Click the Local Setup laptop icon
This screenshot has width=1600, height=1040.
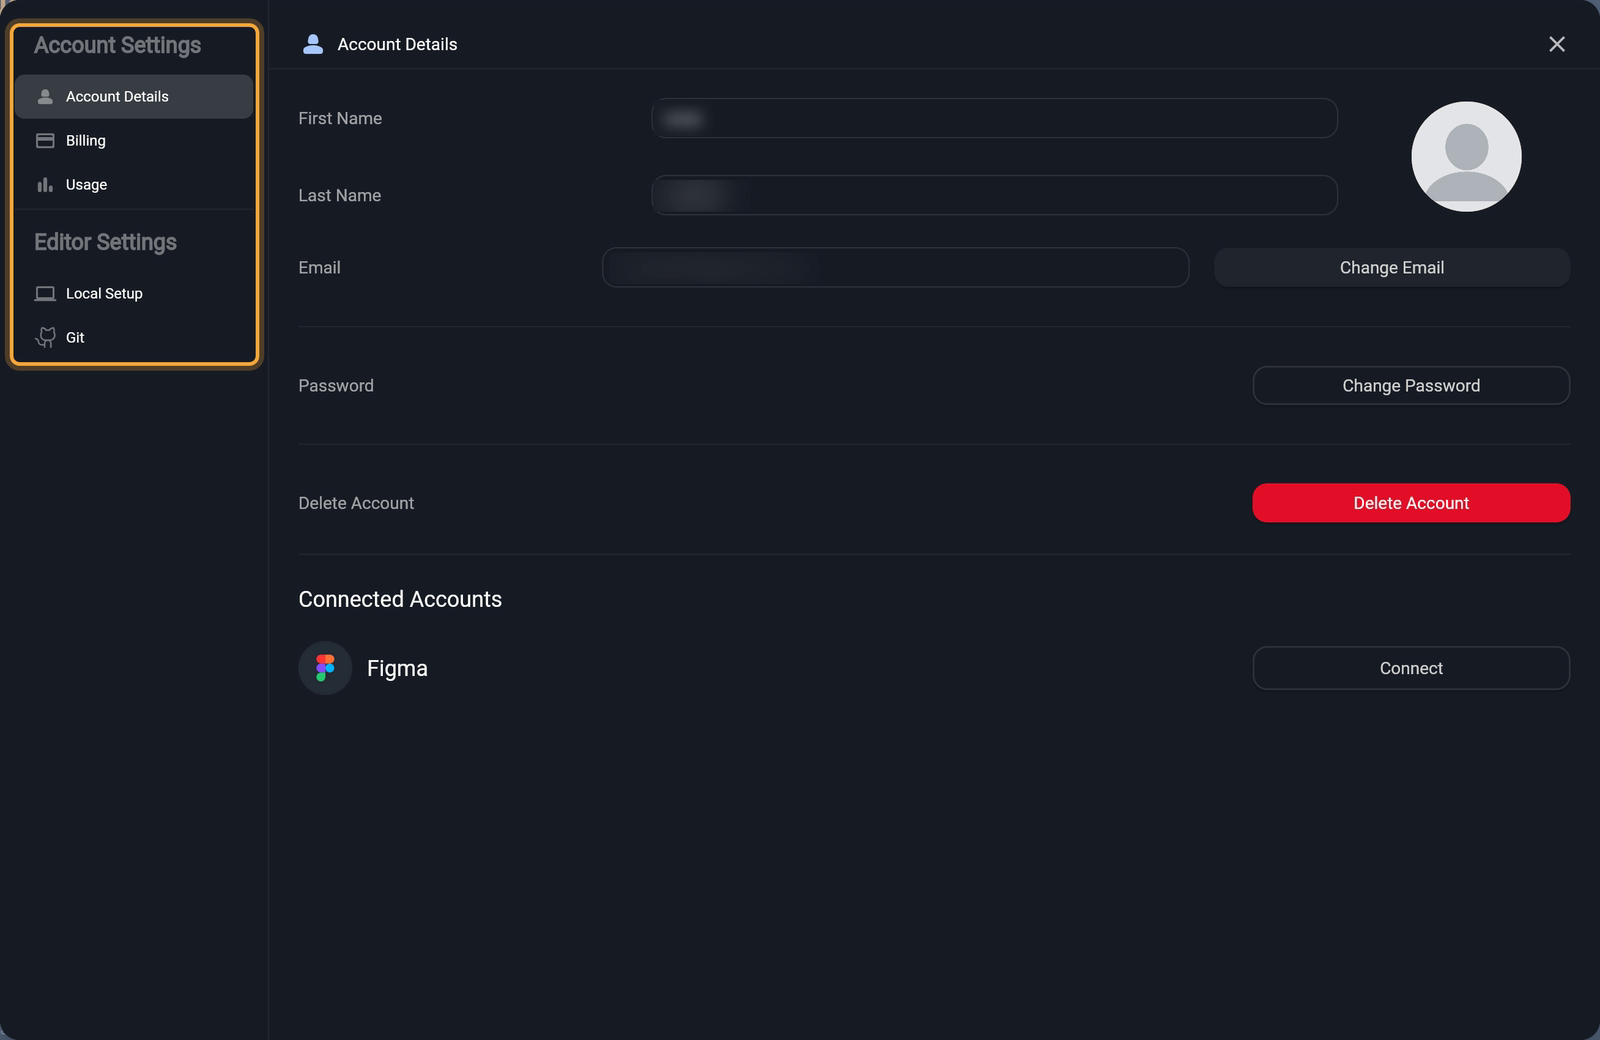(45, 294)
